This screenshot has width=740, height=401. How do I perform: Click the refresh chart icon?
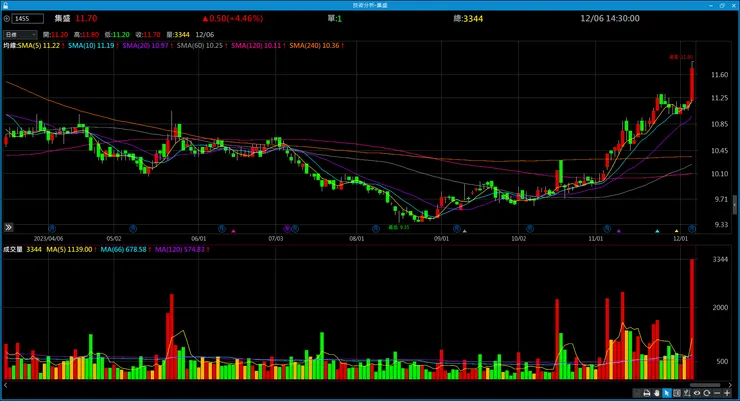(706, 393)
